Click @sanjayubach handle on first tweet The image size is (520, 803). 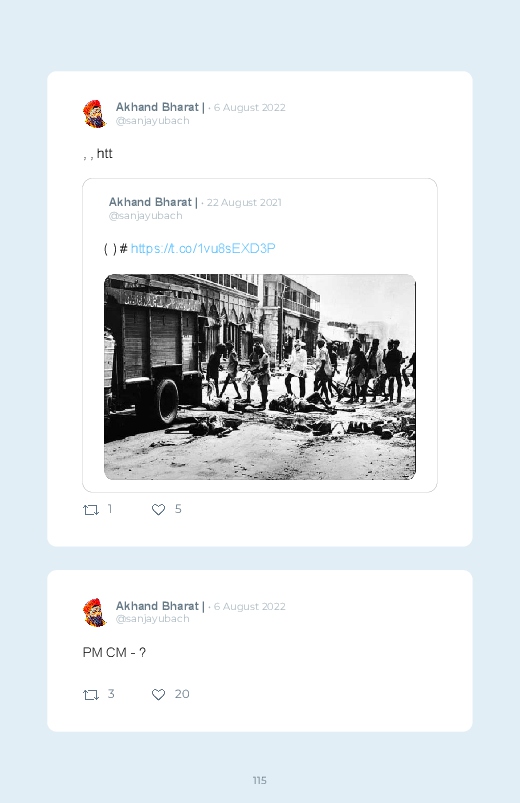click(x=153, y=120)
